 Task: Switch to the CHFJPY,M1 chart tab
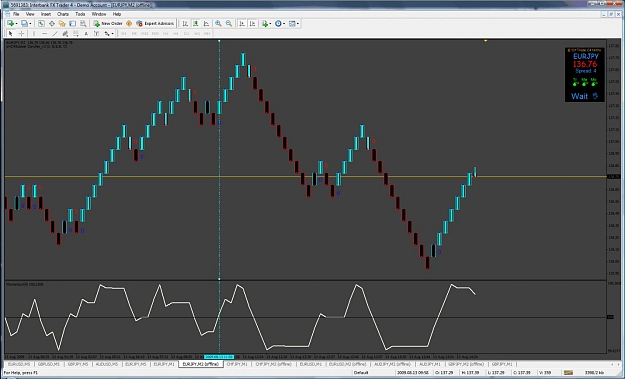tap(237, 364)
